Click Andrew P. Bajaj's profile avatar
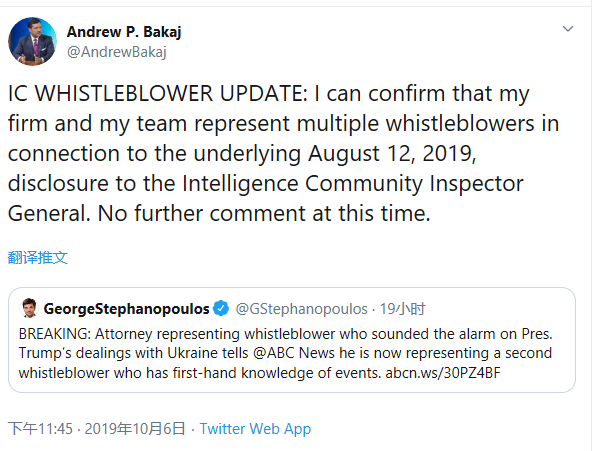The width and height of the screenshot is (601, 451). 33,41
